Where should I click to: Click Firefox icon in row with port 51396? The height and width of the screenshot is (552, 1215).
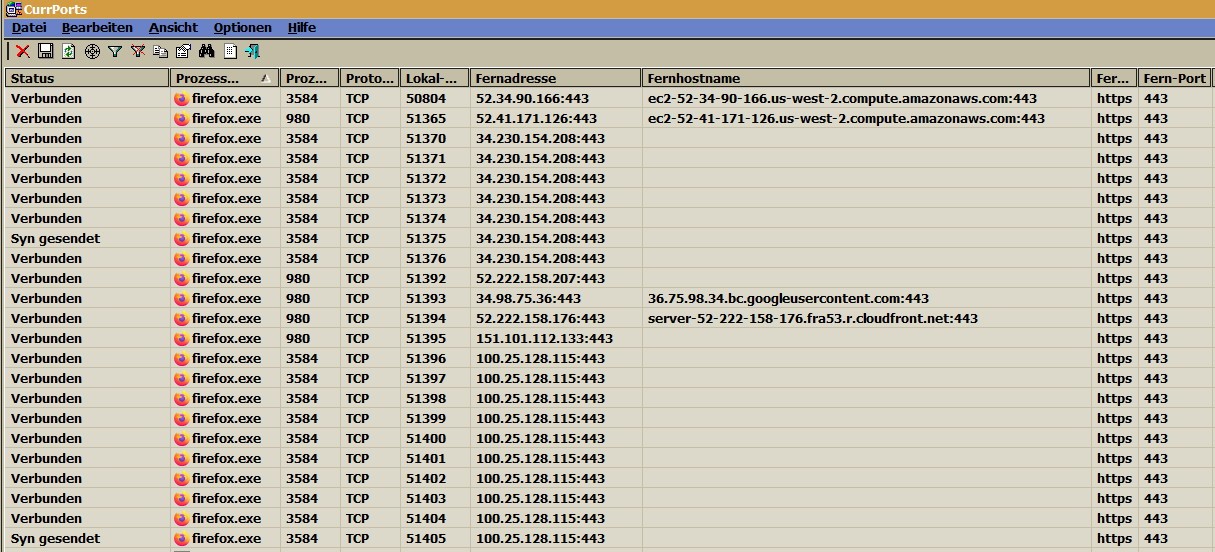pyautogui.click(x=181, y=358)
